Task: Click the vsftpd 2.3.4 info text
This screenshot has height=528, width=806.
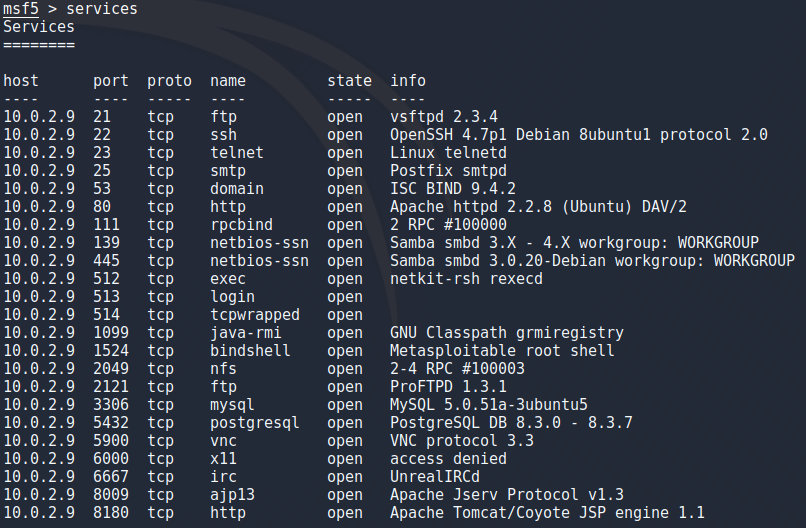Action: tap(444, 117)
